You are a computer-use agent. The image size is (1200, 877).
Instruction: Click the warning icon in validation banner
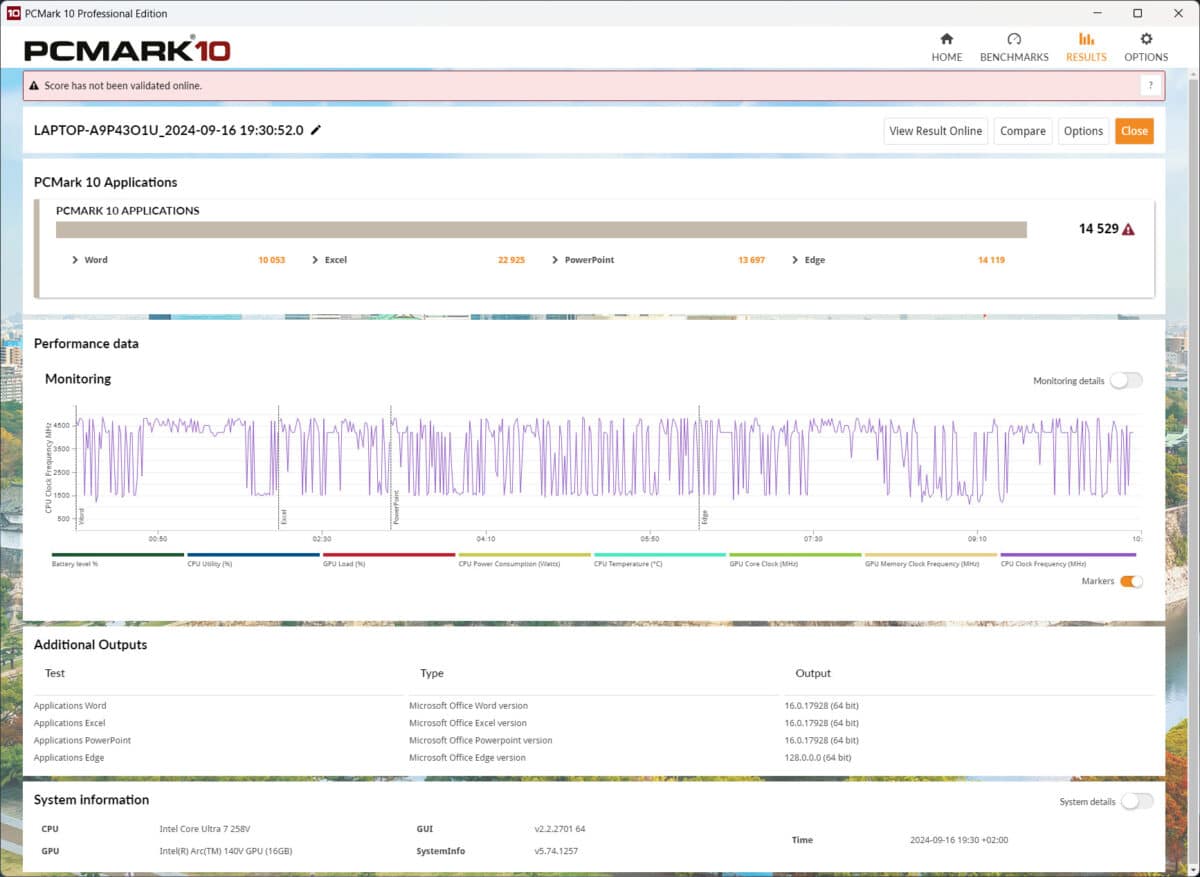click(x=34, y=86)
